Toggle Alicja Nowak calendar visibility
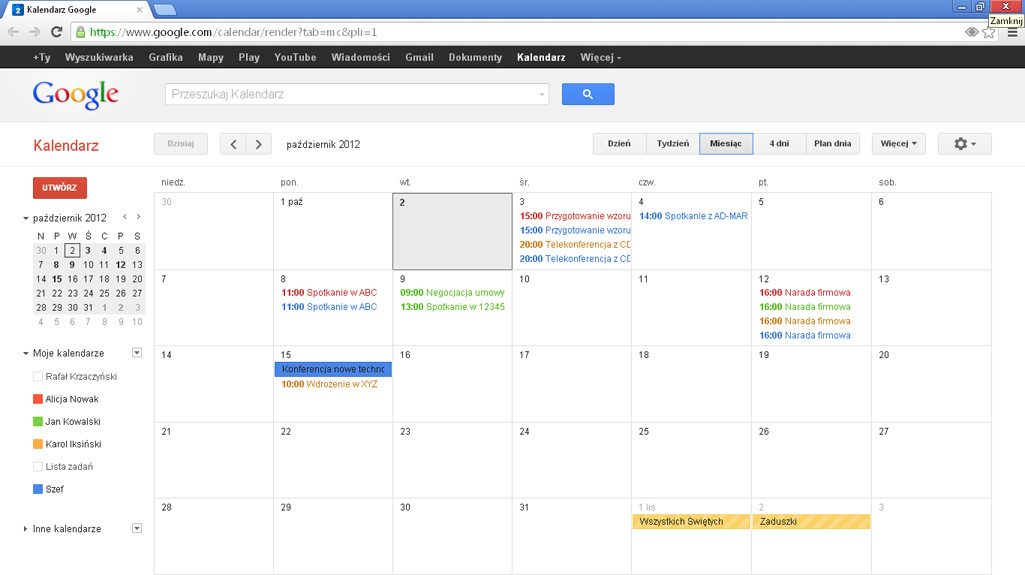 38,399
